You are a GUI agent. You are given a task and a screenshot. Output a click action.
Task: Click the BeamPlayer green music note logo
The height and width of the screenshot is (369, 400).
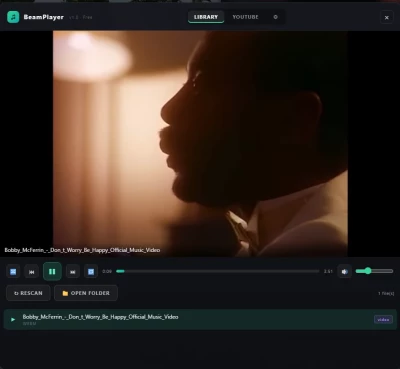pyautogui.click(x=13, y=17)
